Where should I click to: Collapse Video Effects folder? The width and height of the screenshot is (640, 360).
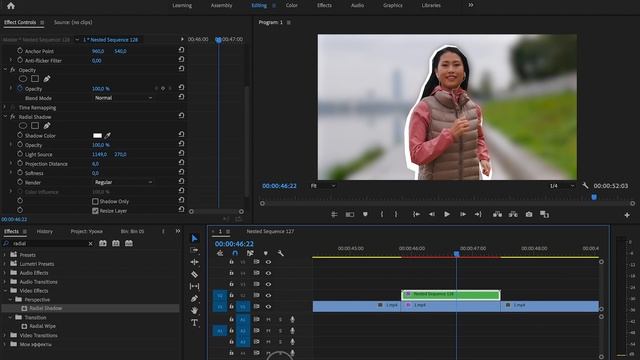[5, 291]
